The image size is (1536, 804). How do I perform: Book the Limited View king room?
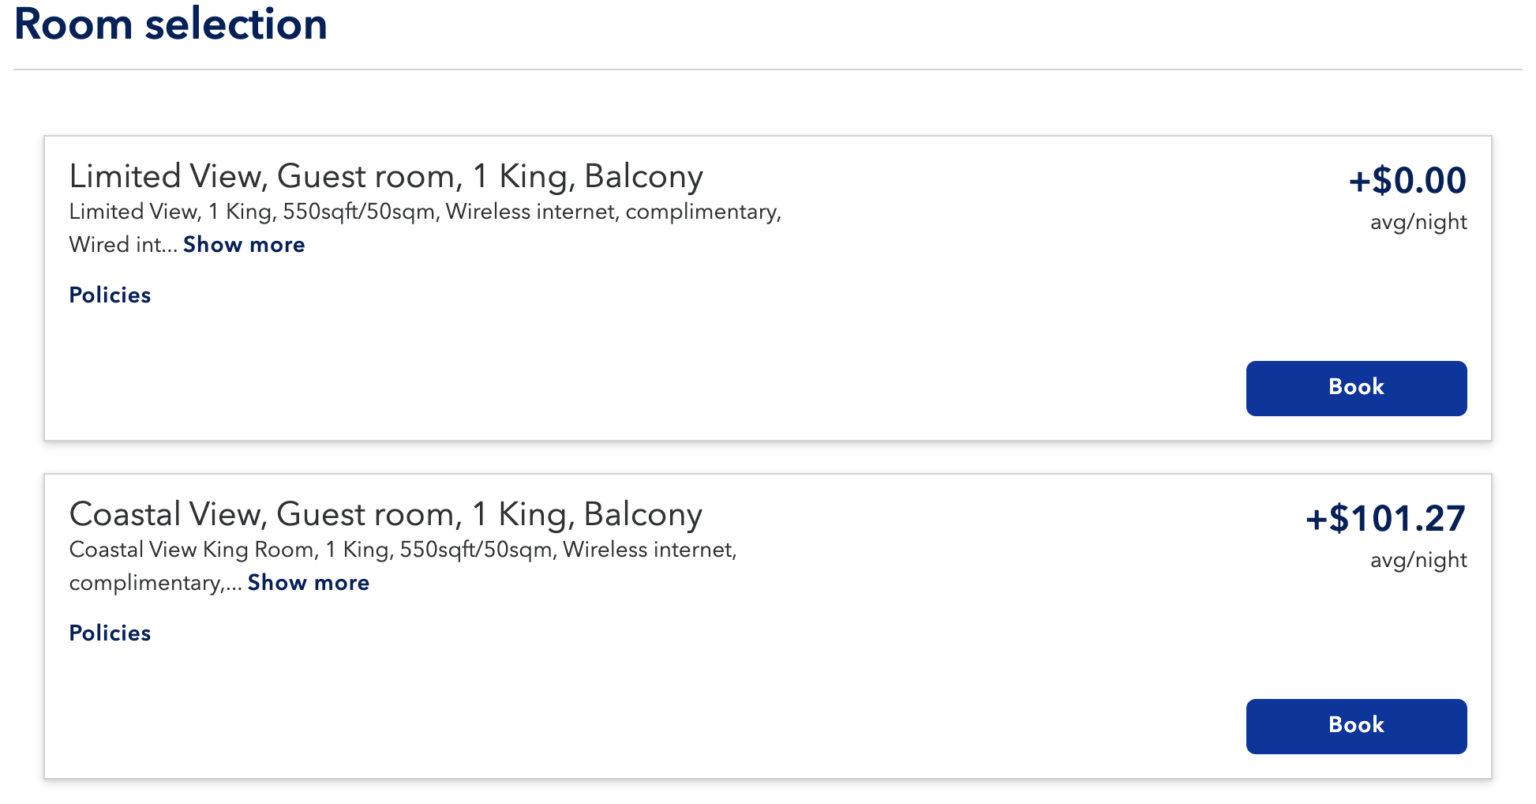(x=1355, y=388)
